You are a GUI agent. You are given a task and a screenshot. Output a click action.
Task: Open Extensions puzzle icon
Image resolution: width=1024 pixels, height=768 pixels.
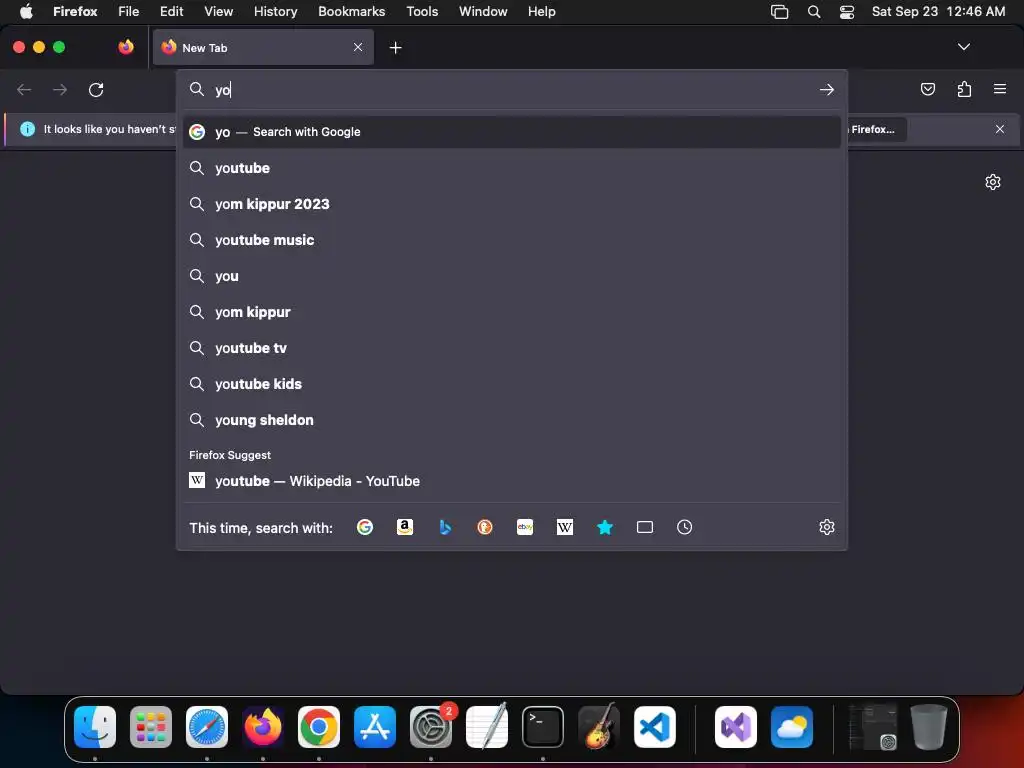tap(964, 89)
